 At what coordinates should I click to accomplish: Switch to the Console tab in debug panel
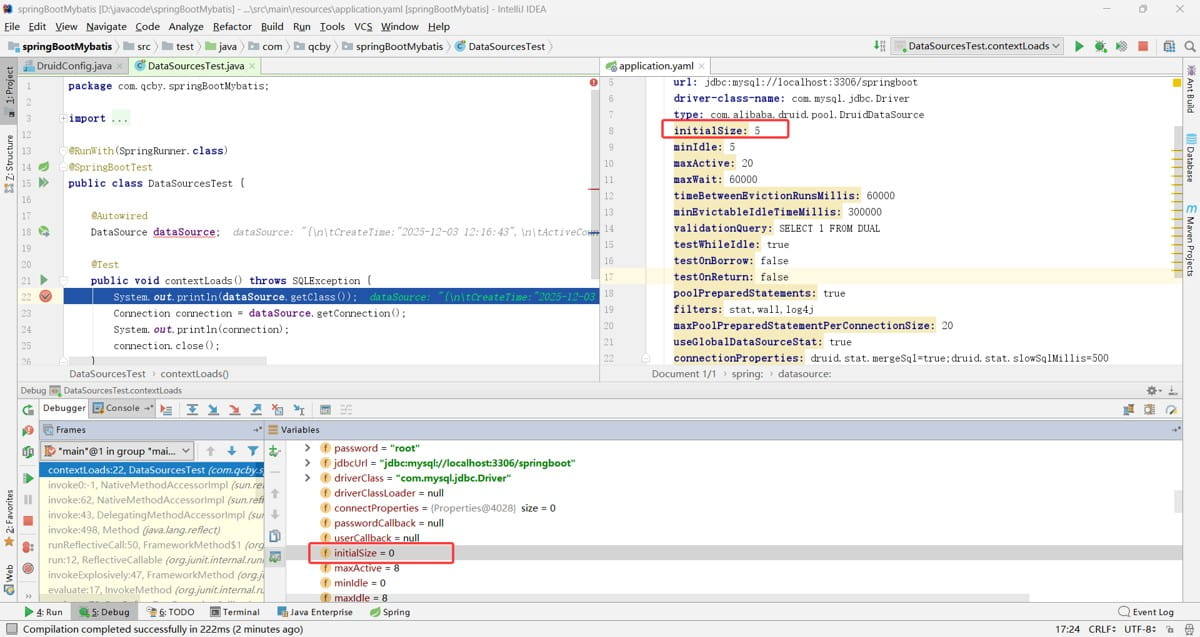[123, 408]
